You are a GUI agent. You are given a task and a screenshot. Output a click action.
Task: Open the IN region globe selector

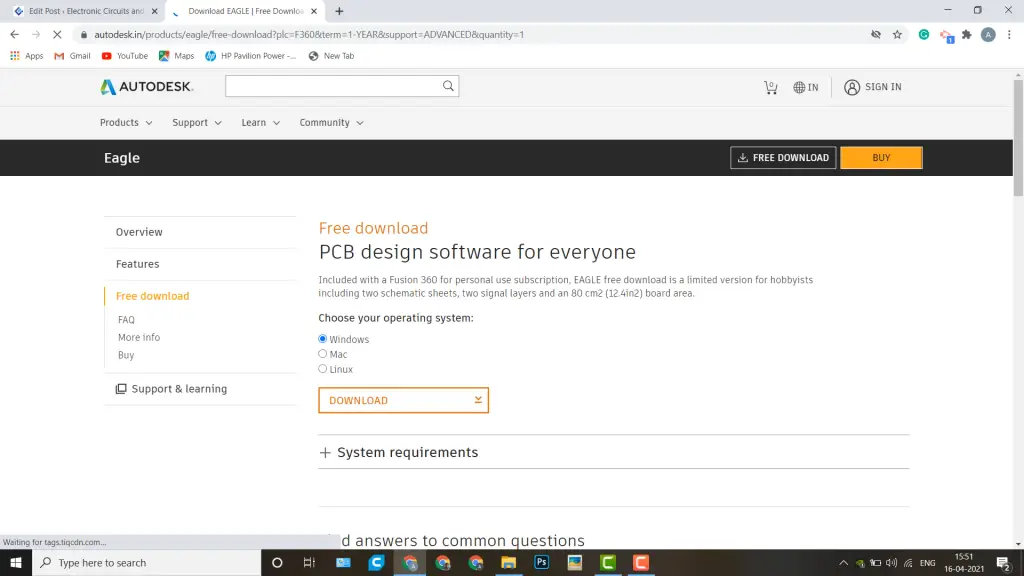(x=805, y=87)
